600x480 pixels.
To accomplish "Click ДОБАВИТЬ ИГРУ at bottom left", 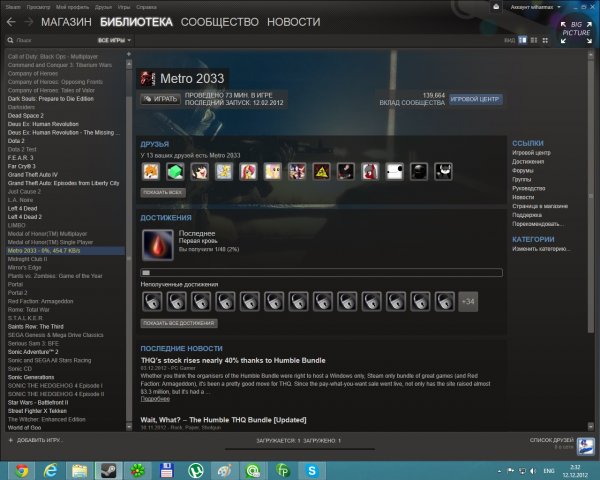I will tap(36, 440).
